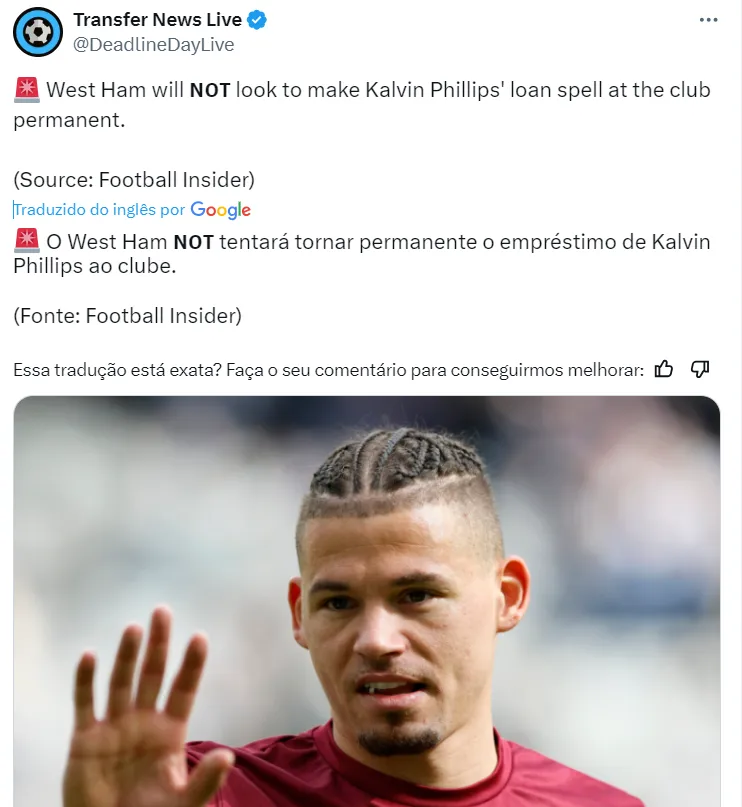Click the word 'permanent.' in the original tweet

tap(69, 120)
